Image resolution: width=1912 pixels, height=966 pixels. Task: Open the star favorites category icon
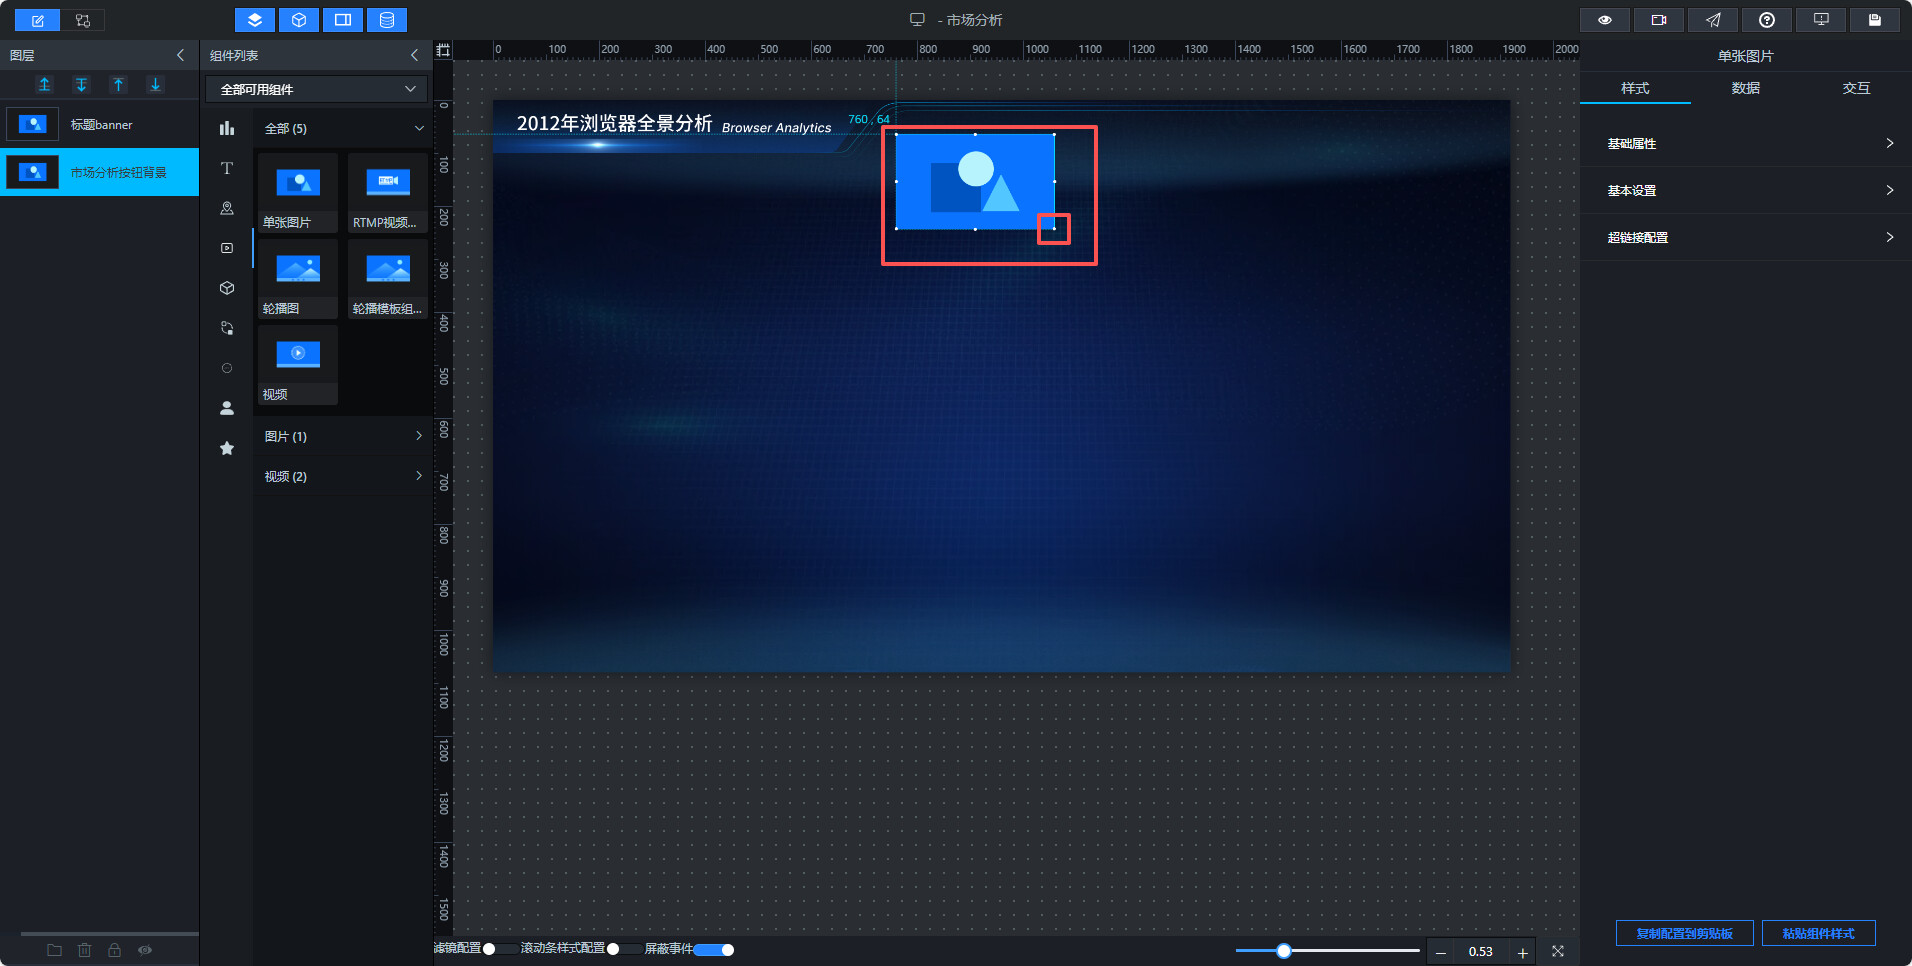[x=227, y=448]
